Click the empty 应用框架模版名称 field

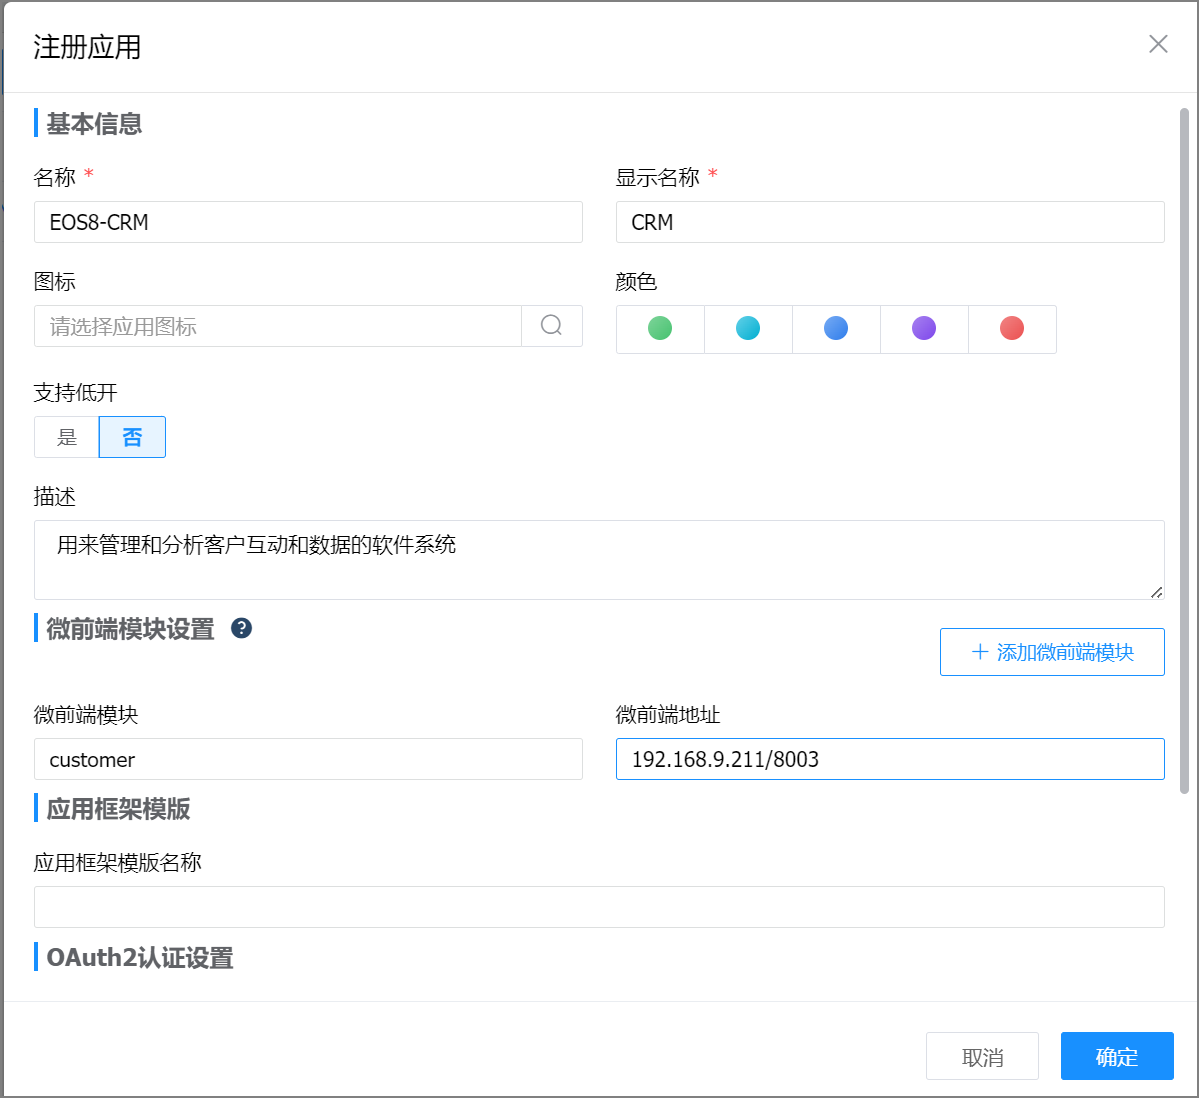tap(598, 907)
